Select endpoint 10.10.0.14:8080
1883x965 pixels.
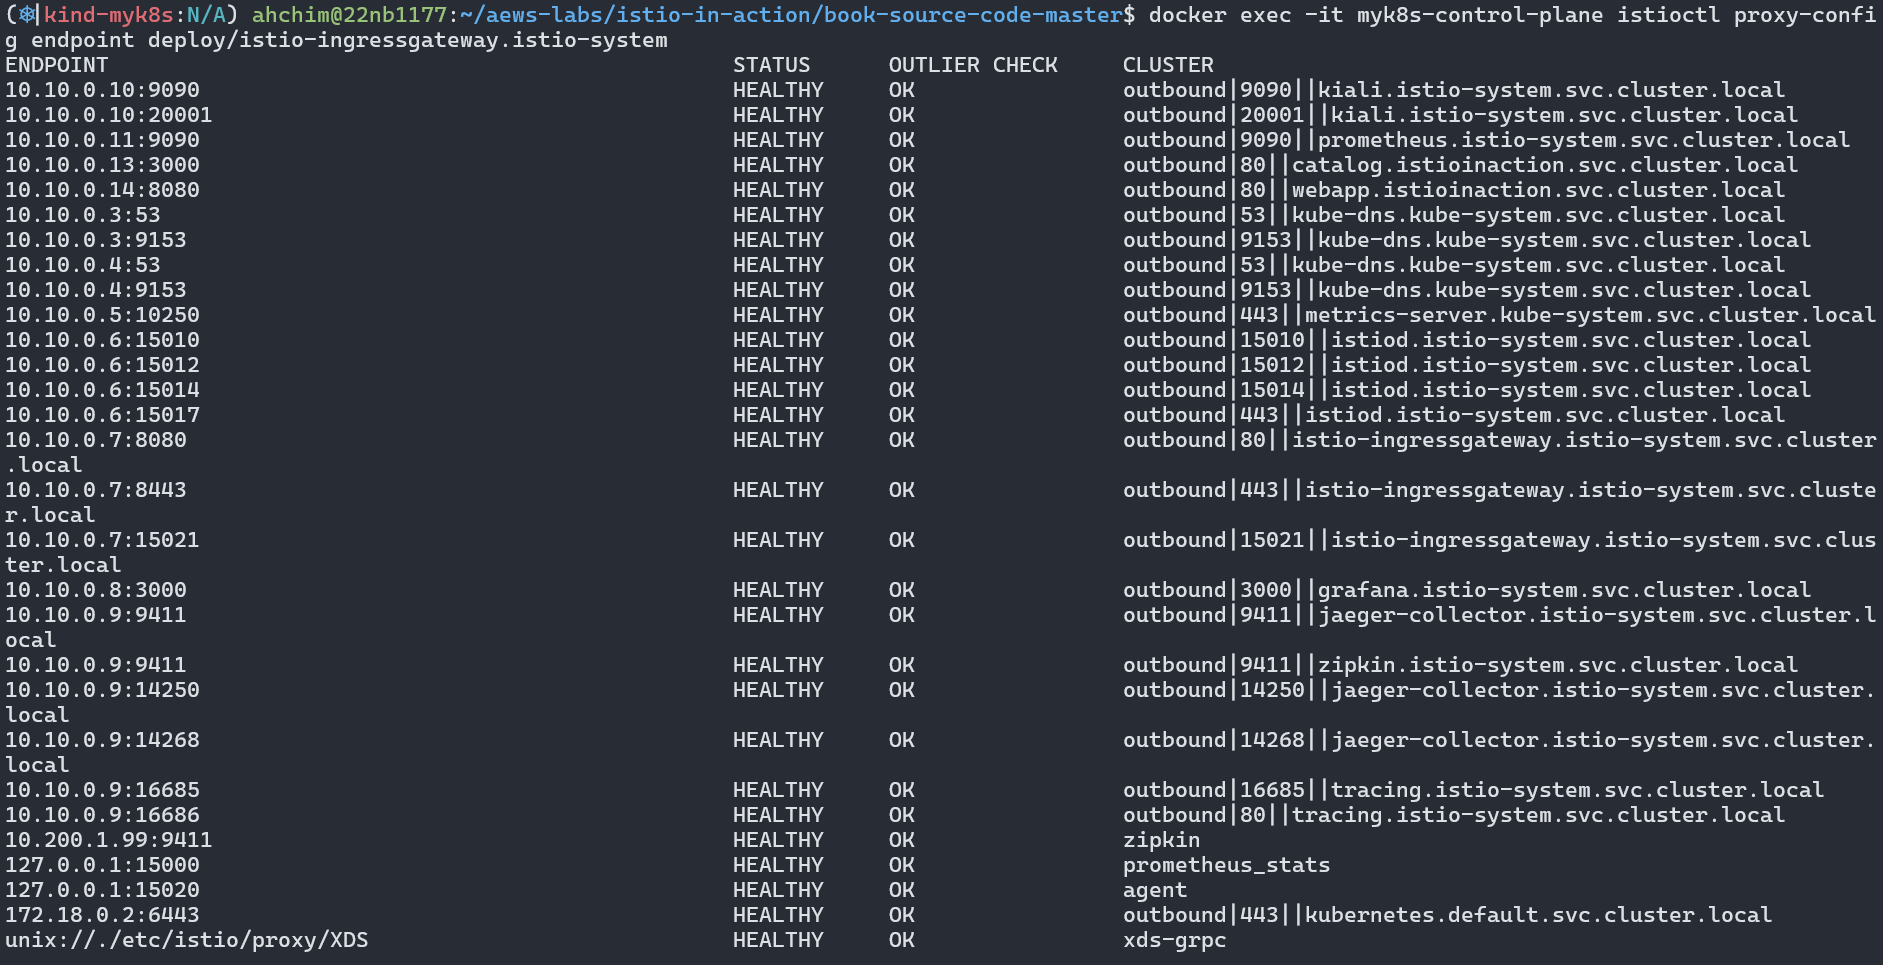tap(102, 190)
